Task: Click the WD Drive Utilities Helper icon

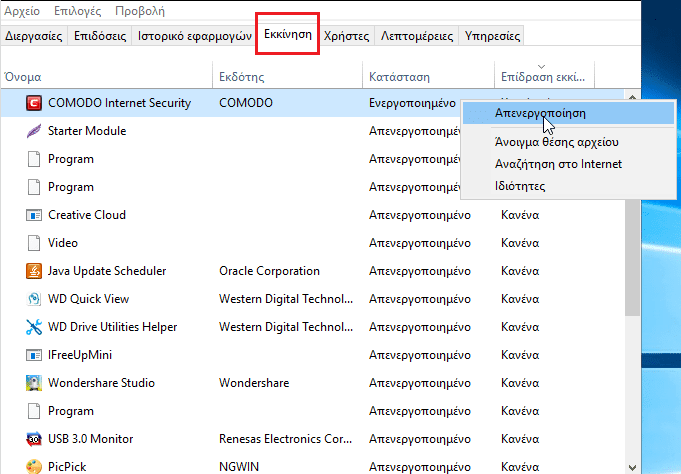Action: click(34, 327)
